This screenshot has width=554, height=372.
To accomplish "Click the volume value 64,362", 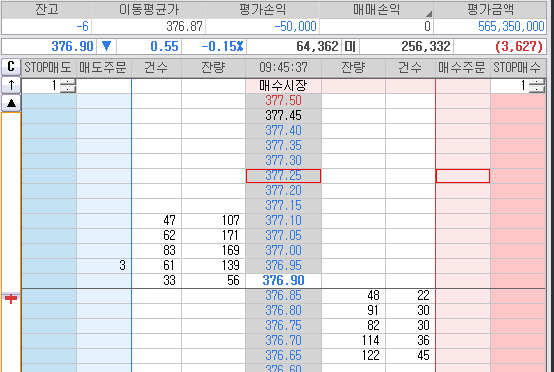I will click(317, 46).
